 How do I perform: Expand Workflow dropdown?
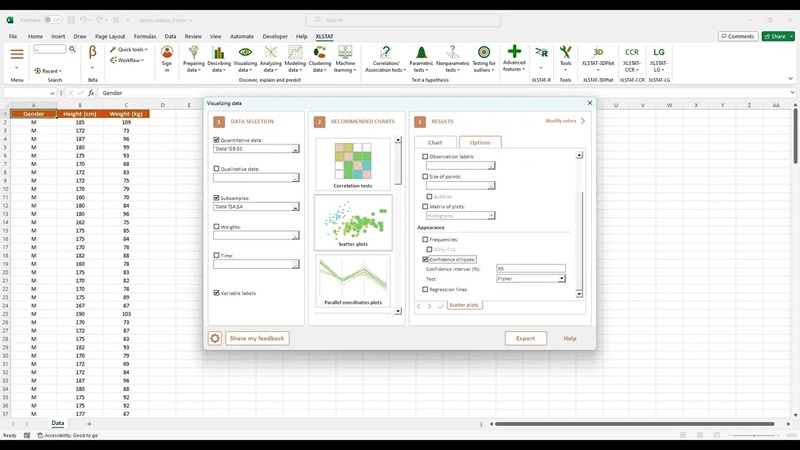point(127,60)
